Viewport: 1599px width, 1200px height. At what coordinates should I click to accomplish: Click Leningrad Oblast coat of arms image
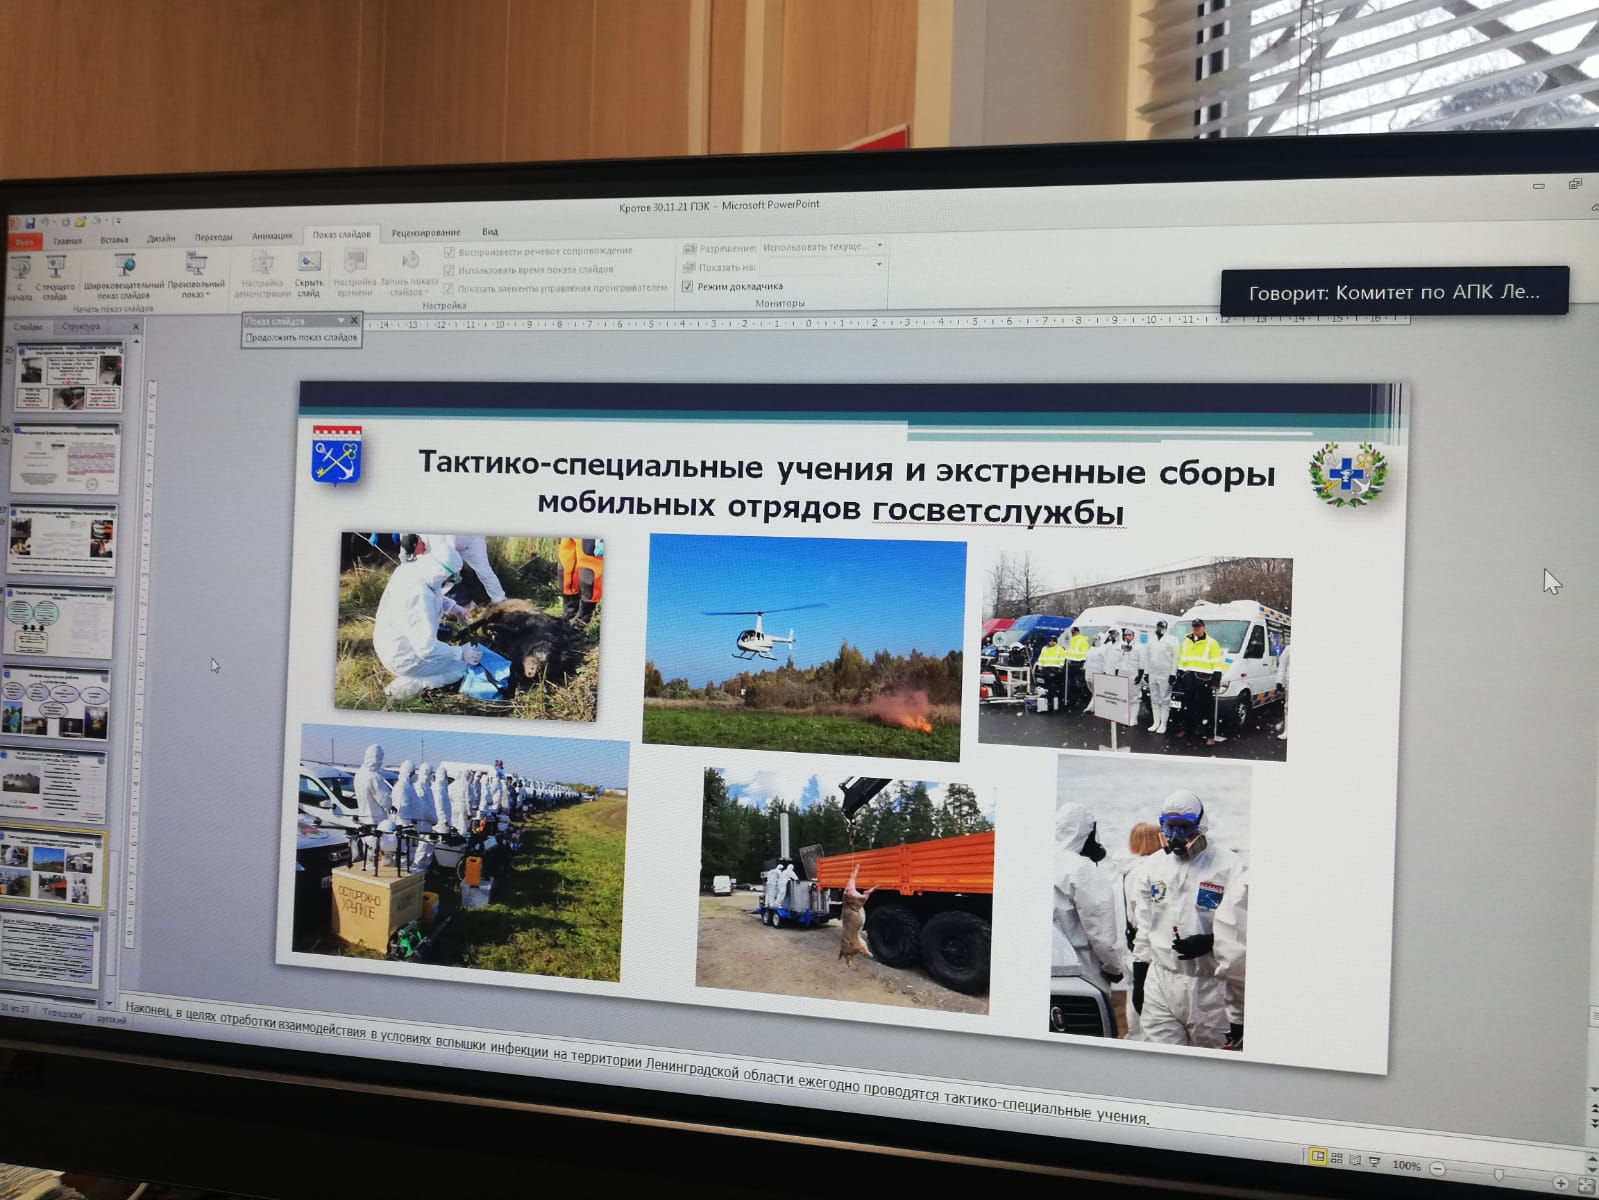tap(336, 457)
